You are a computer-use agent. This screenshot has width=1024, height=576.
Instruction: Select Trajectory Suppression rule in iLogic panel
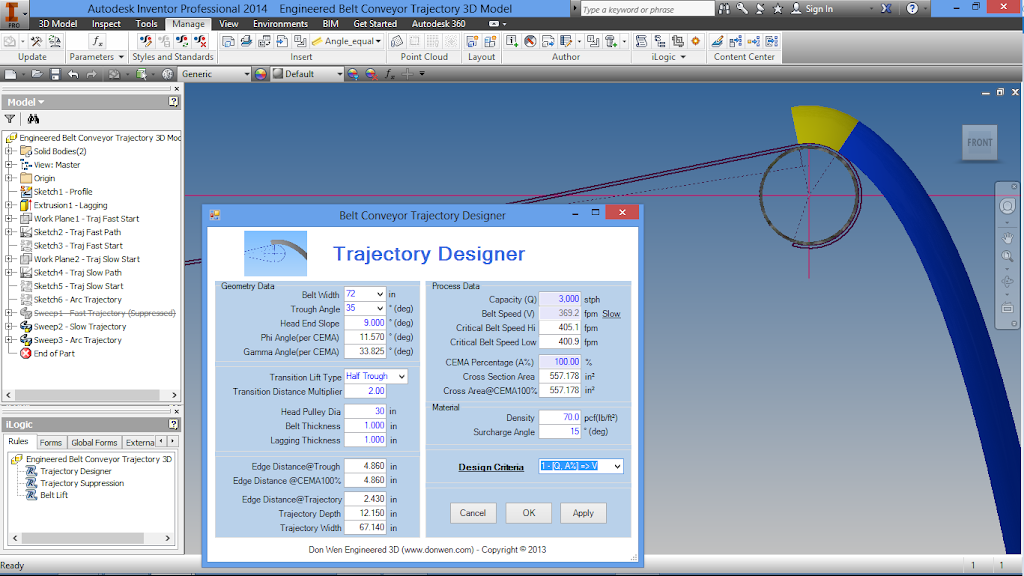82,483
